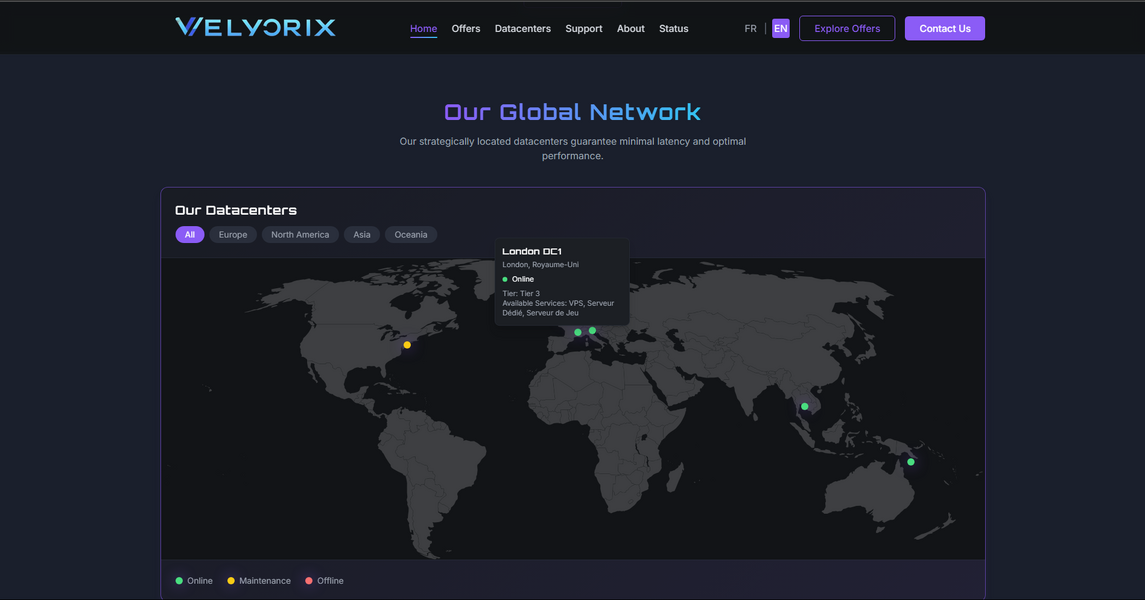Image resolution: width=1145 pixels, height=600 pixels.
Task: Filter datacenters by Europe
Action: coord(233,234)
